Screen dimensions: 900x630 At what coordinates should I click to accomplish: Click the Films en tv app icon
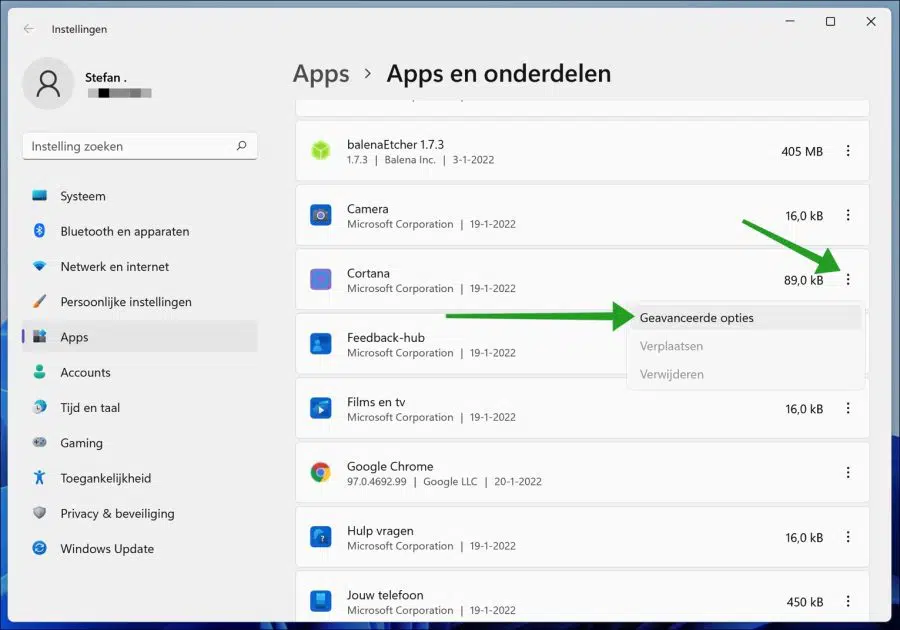(321, 409)
